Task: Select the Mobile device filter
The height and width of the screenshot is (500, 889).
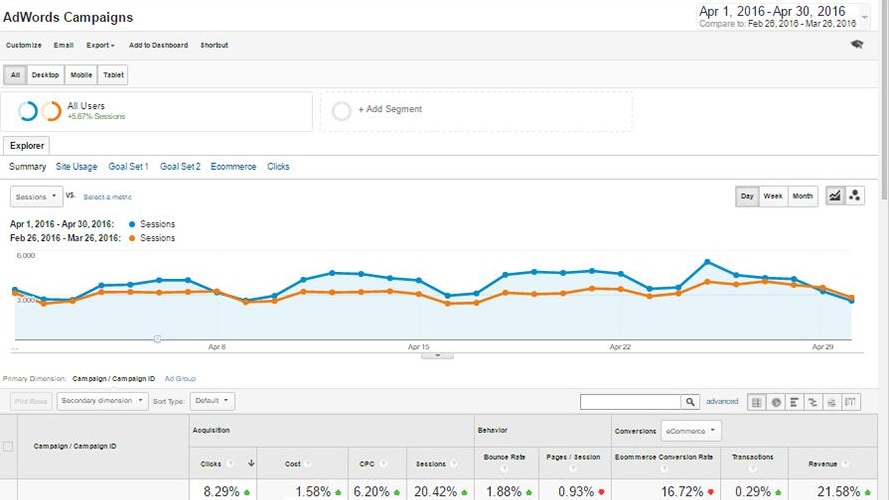Action: [x=81, y=75]
